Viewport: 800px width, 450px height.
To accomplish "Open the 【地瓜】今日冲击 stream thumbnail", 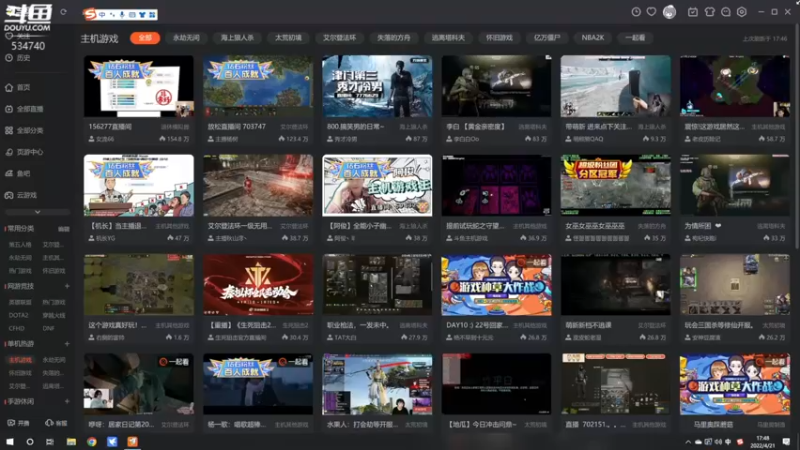I will click(x=496, y=384).
